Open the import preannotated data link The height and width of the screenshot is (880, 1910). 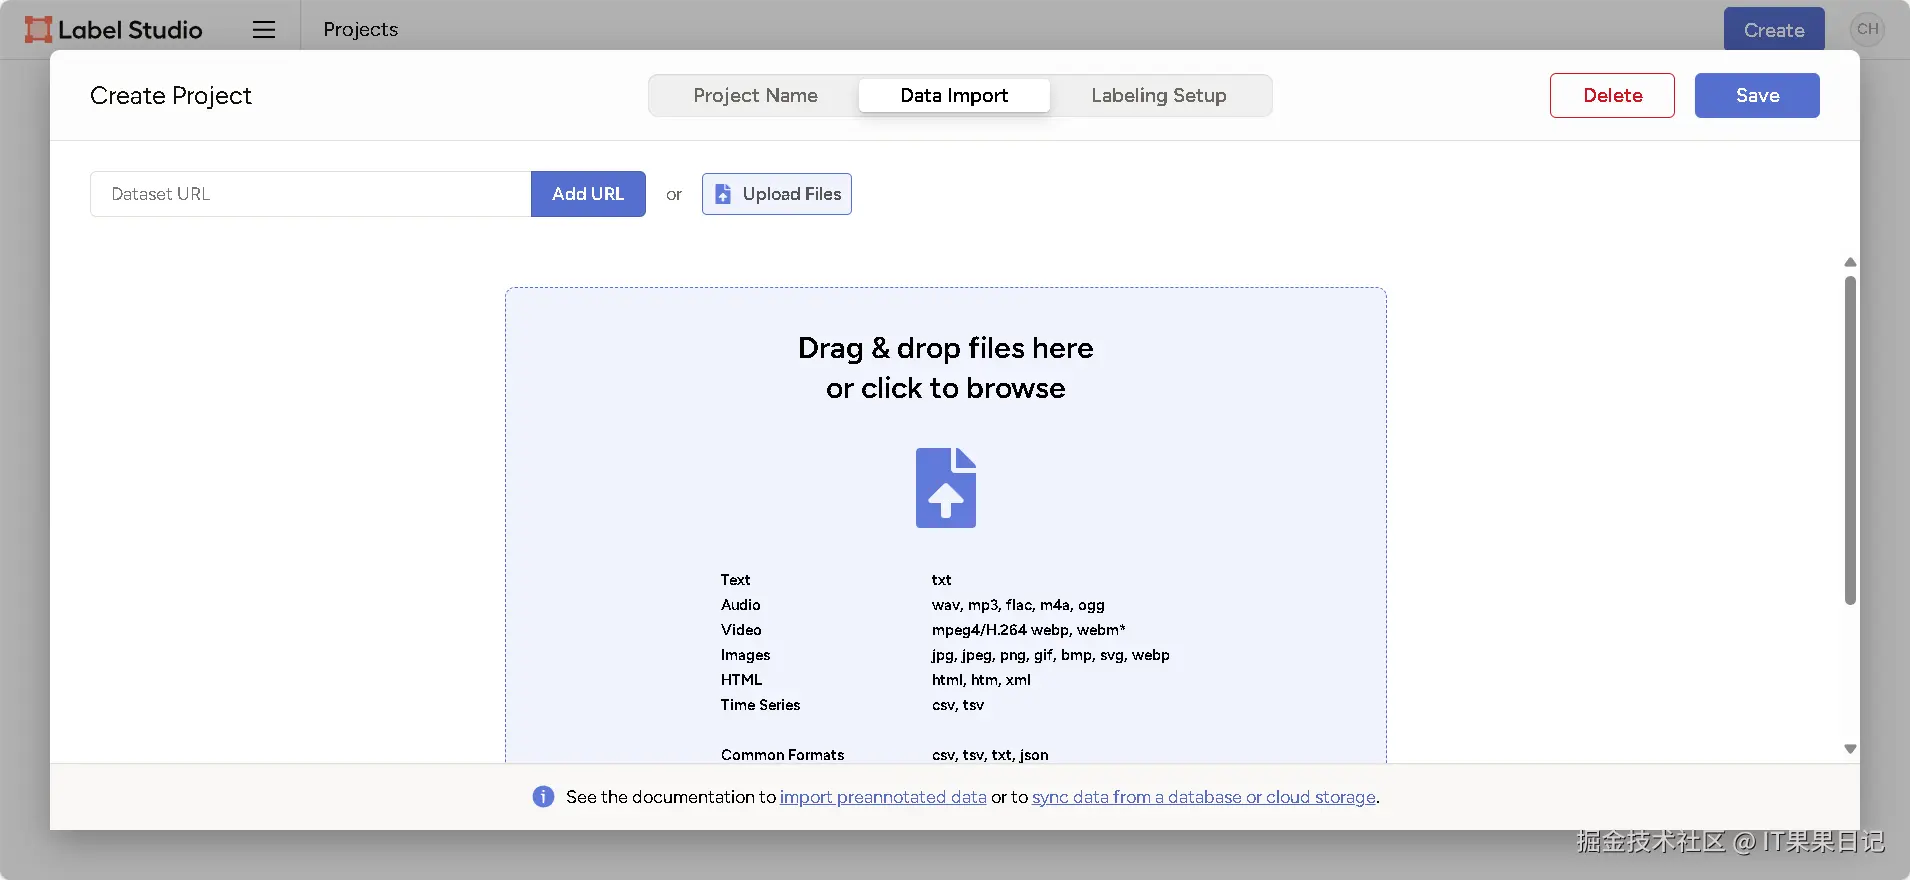(x=883, y=797)
